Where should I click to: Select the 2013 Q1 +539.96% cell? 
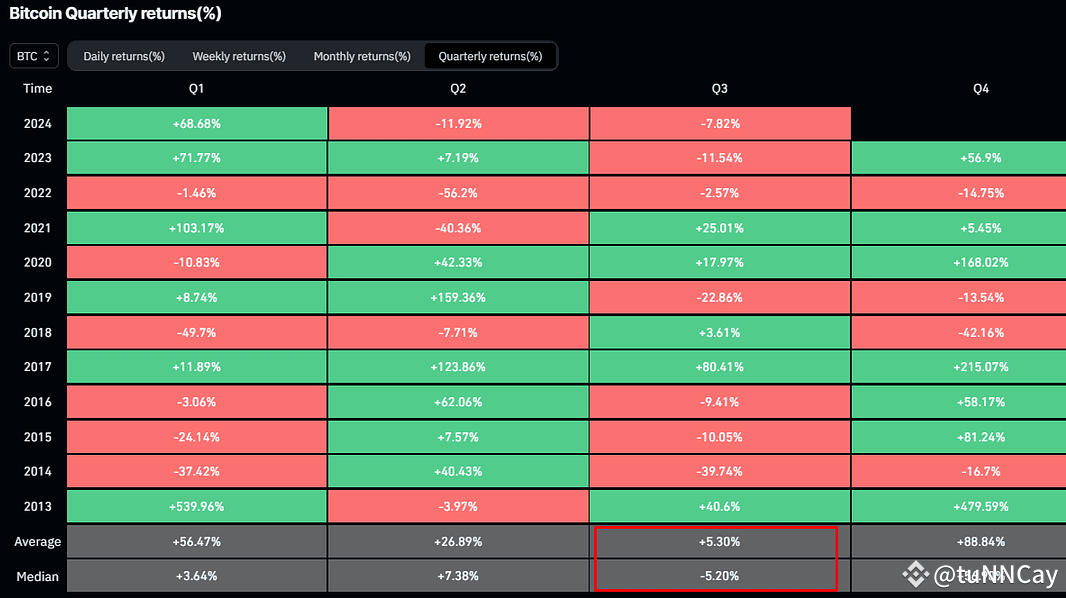pos(197,506)
